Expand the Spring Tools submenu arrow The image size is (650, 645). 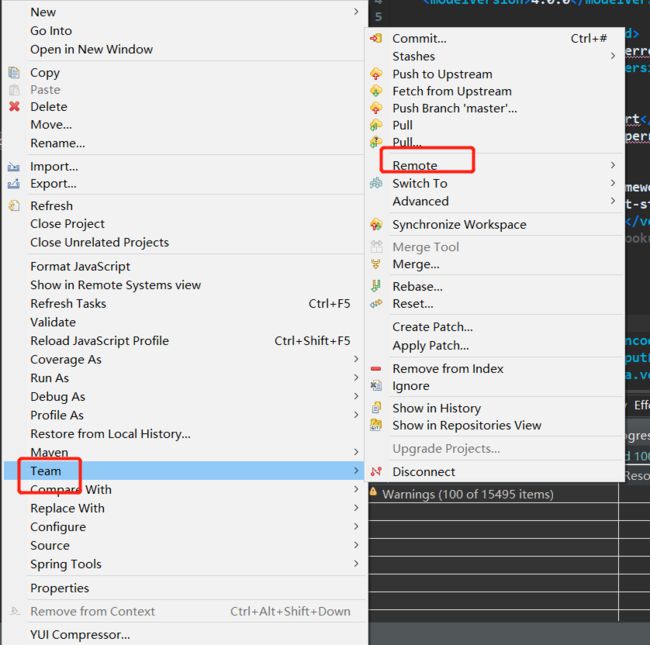pyautogui.click(x=356, y=563)
